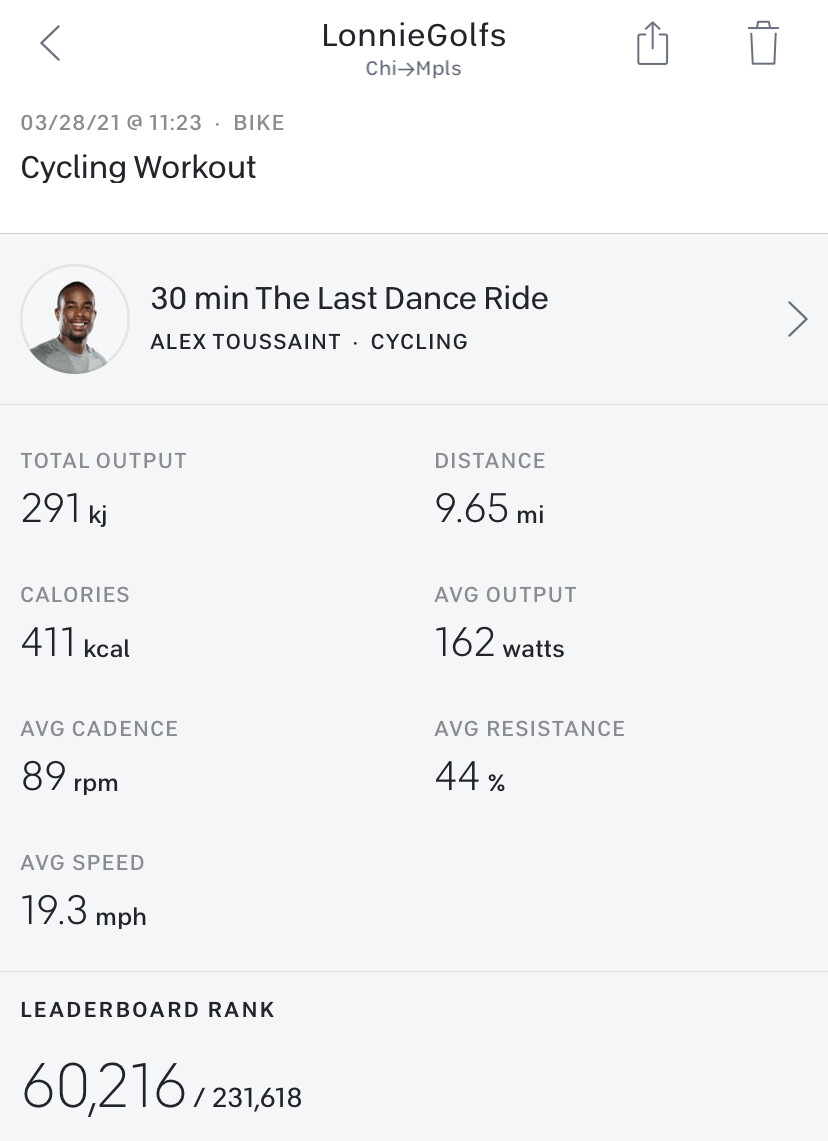Image resolution: width=828 pixels, height=1141 pixels.
Task: Tap the Avg Output 162 watts value
Action: [499, 643]
